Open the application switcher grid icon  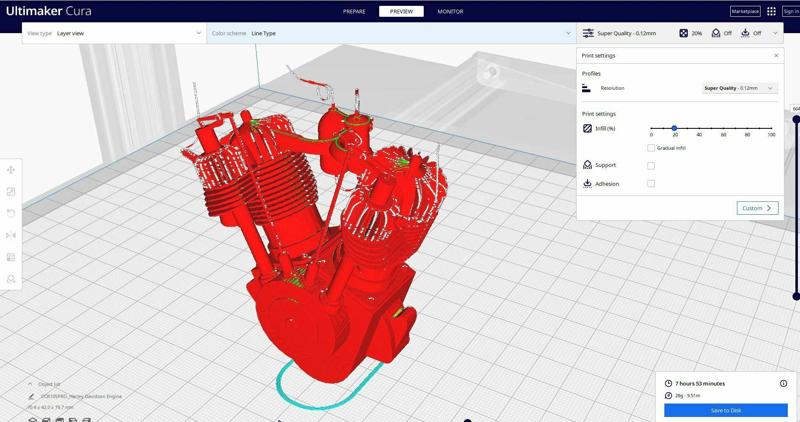[x=771, y=11]
